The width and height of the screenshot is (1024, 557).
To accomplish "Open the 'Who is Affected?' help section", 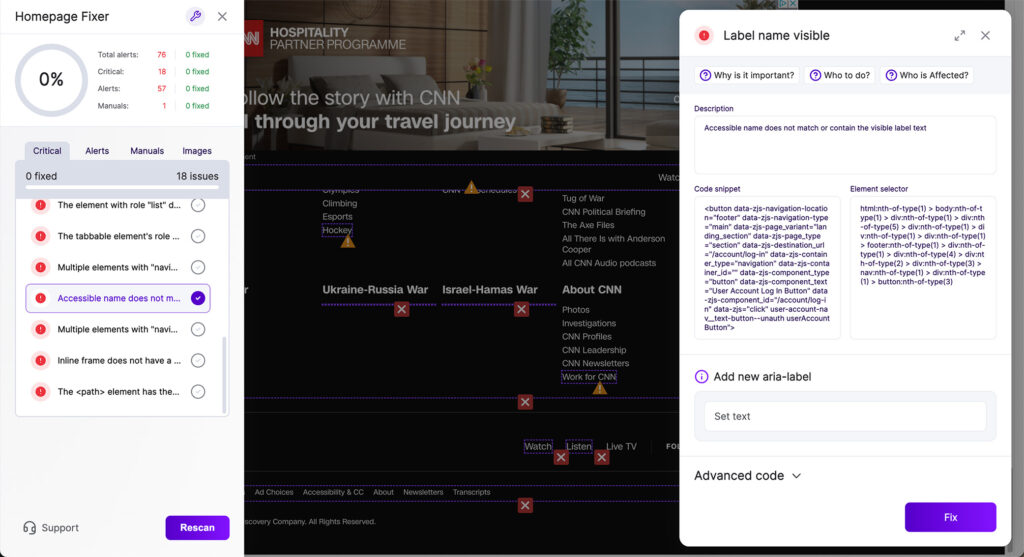I will click(x=926, y=75).
